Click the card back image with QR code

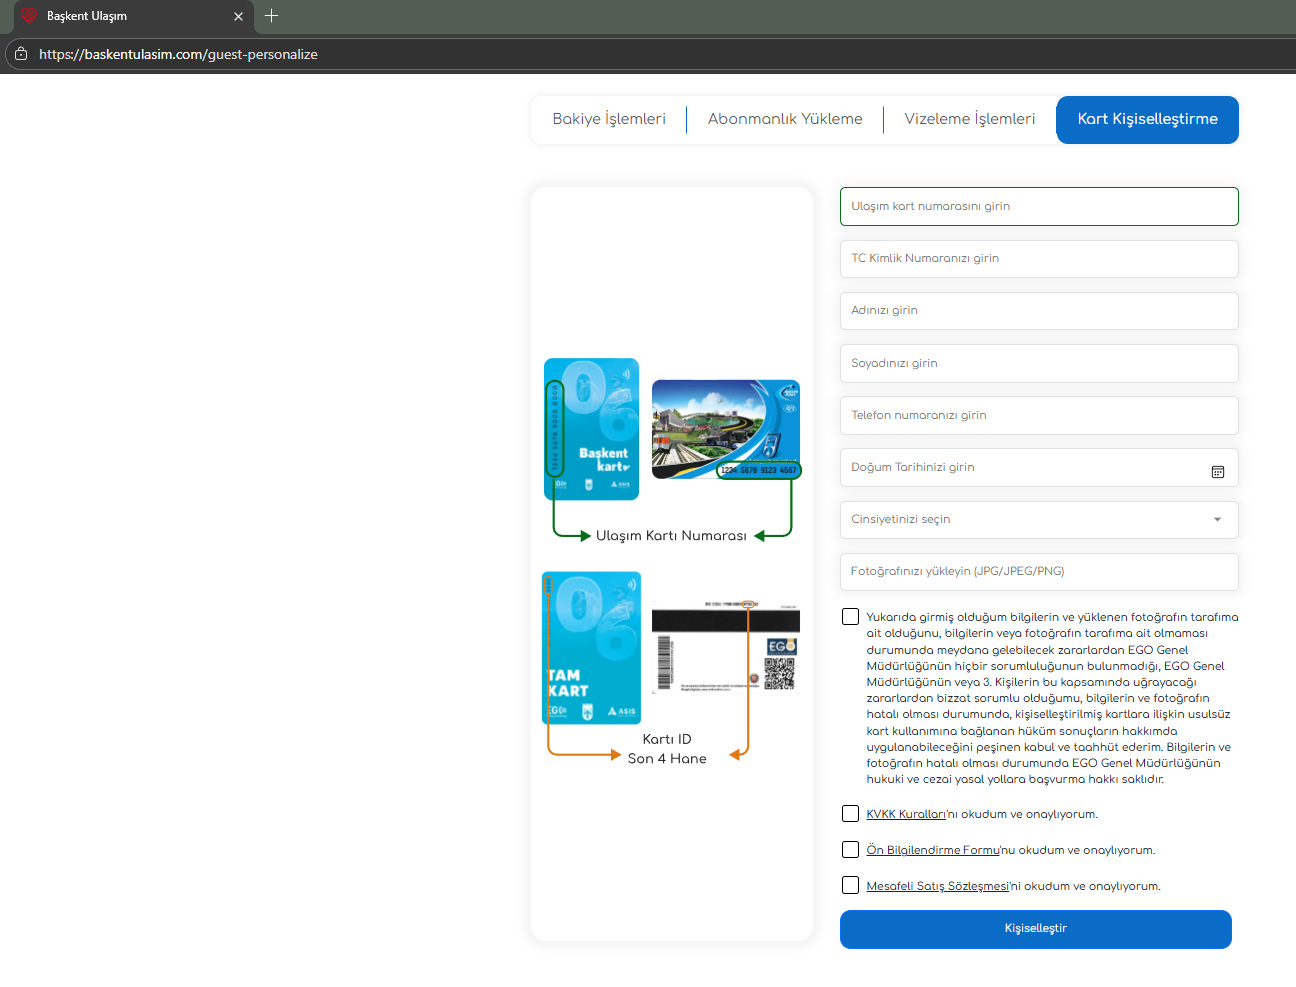[x=725, y=649]
